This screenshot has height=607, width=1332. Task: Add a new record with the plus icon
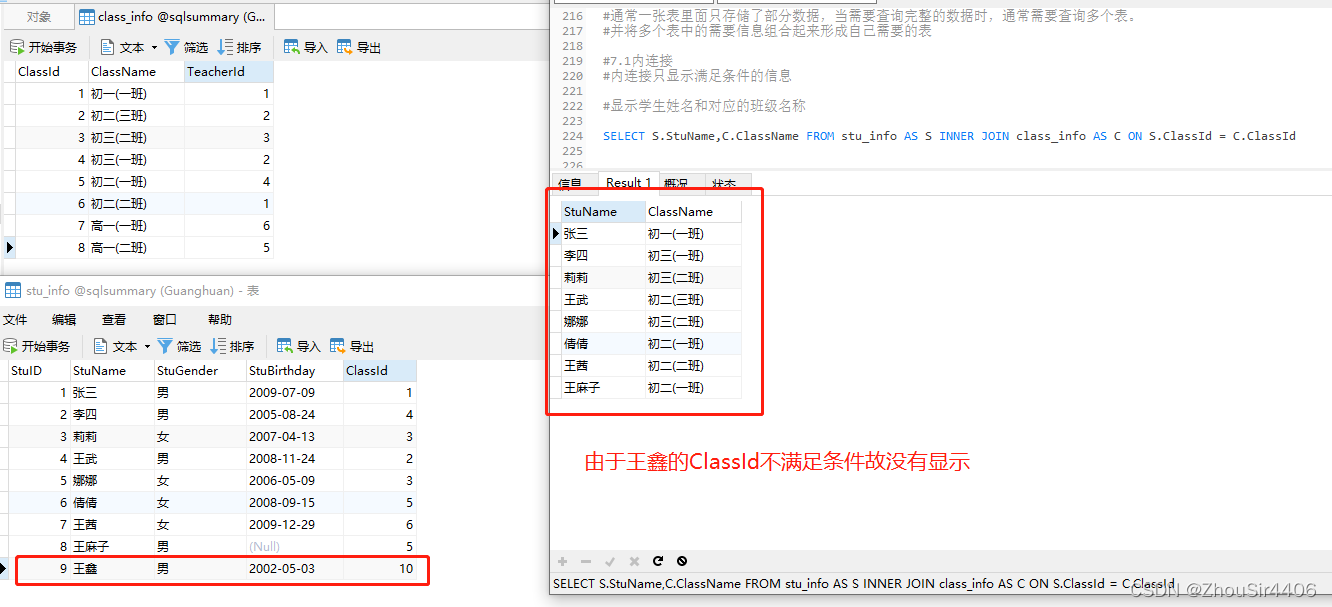(562, 561)
